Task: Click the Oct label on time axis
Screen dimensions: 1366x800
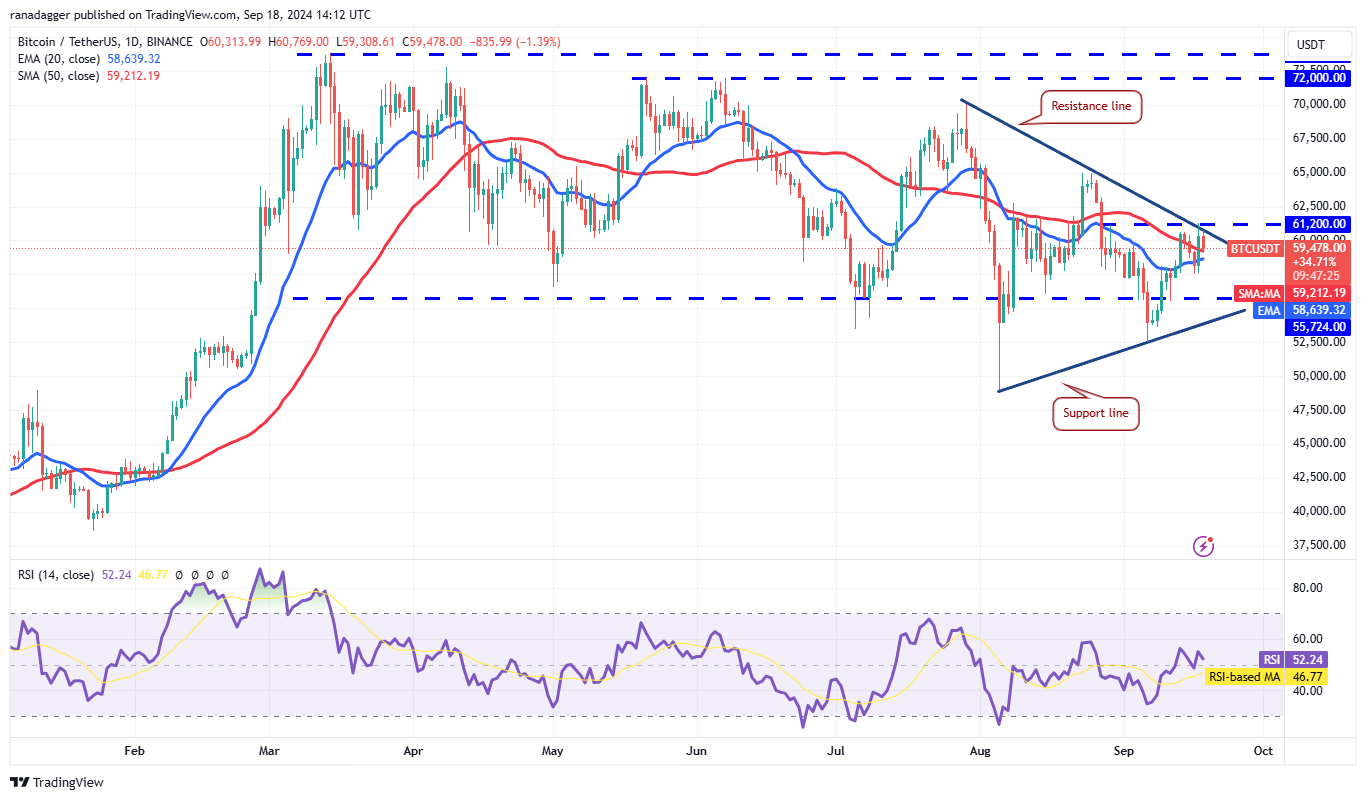Action: tap(1263, 750)
